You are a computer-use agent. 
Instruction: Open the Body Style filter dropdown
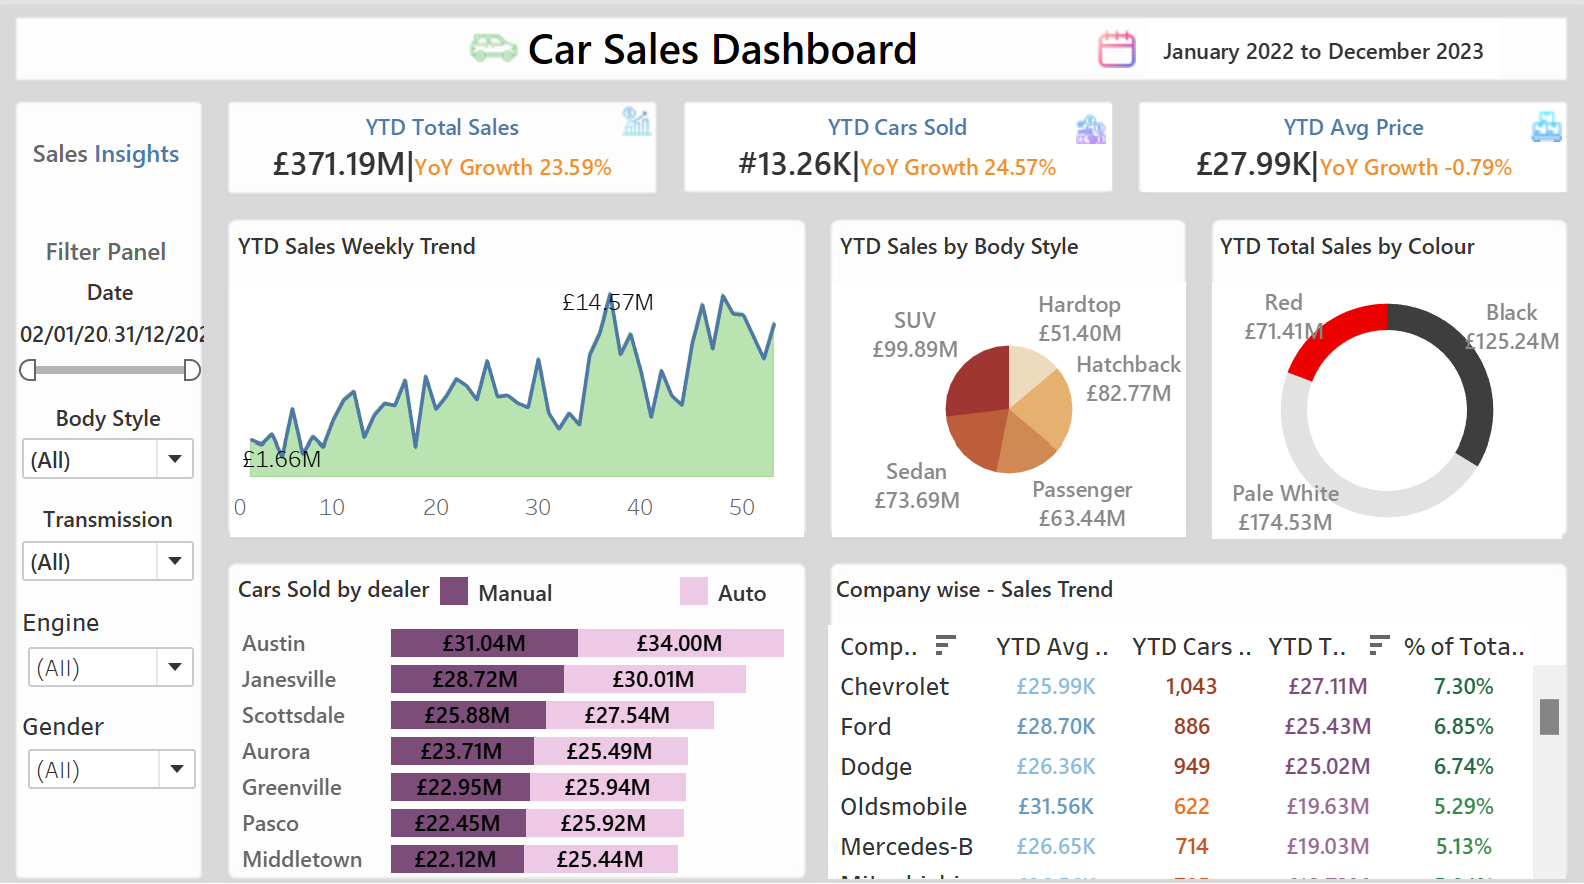(175, 459)
